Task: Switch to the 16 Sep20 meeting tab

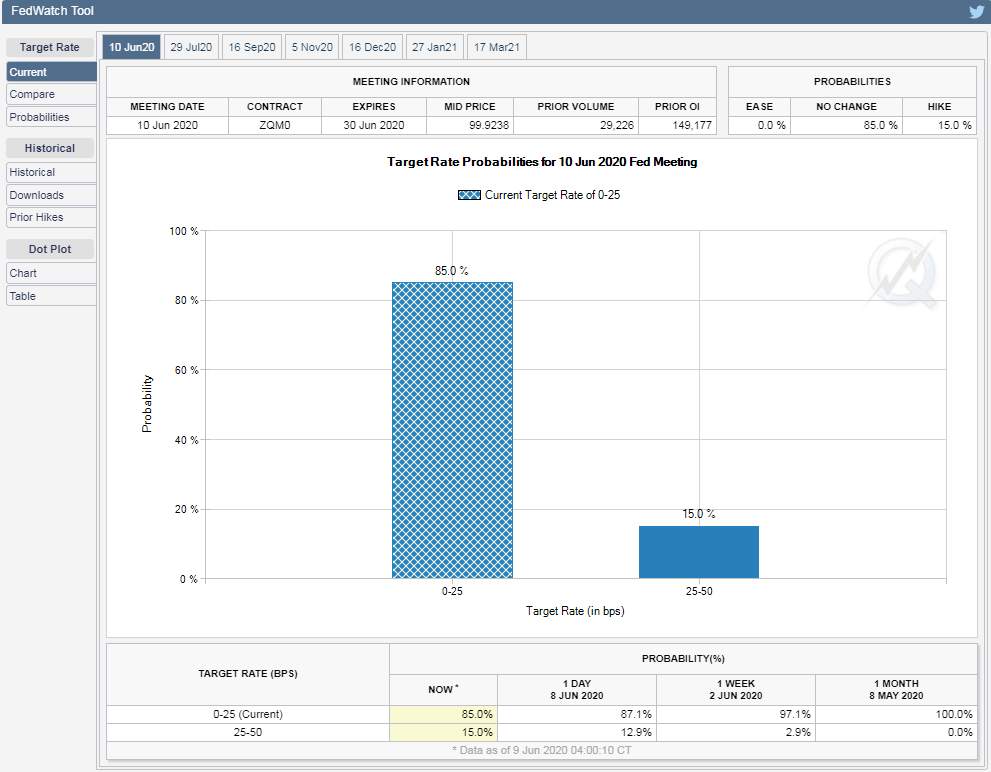Action: [x=252, y=47]
